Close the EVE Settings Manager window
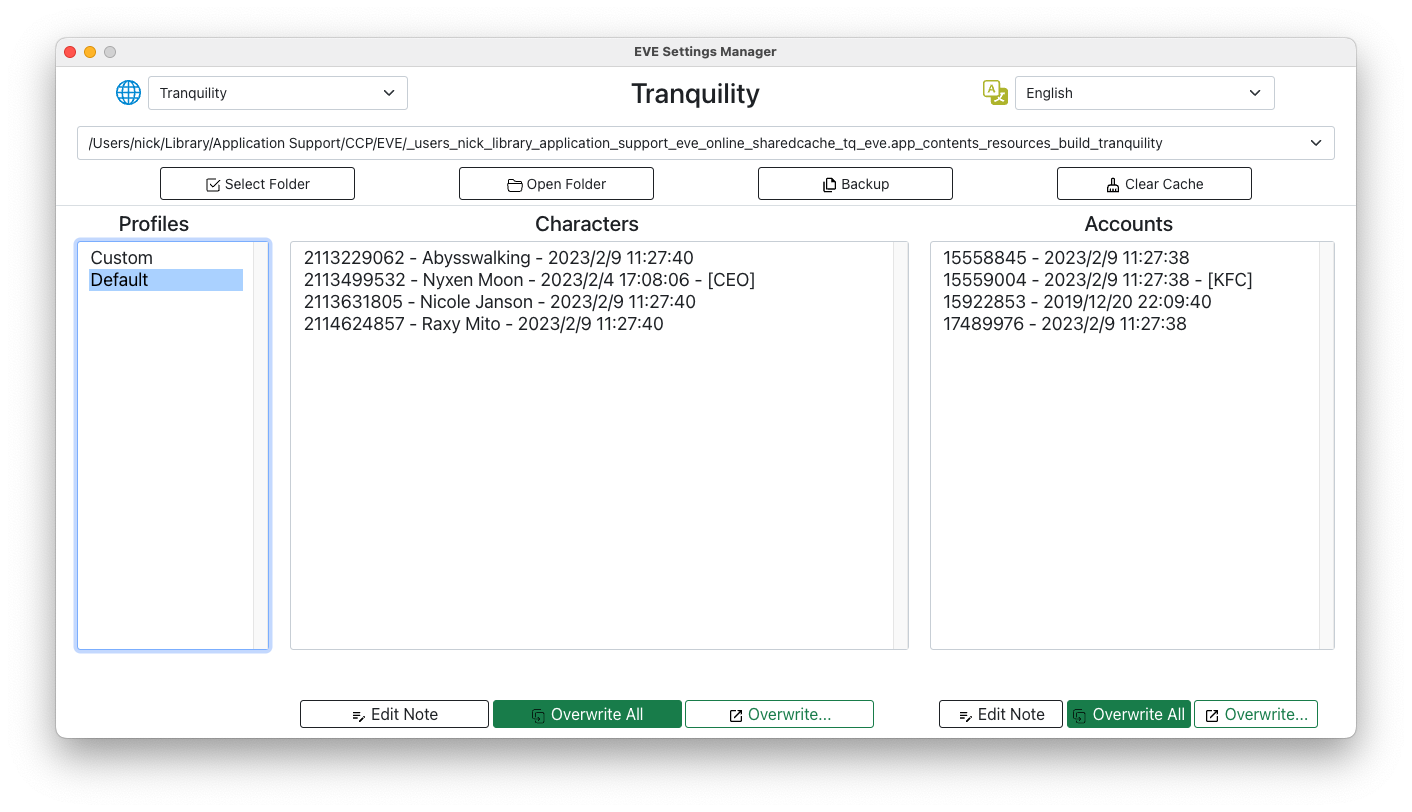Image resolution: width=1412 pixels, height=812 pixels. point(70,52)
